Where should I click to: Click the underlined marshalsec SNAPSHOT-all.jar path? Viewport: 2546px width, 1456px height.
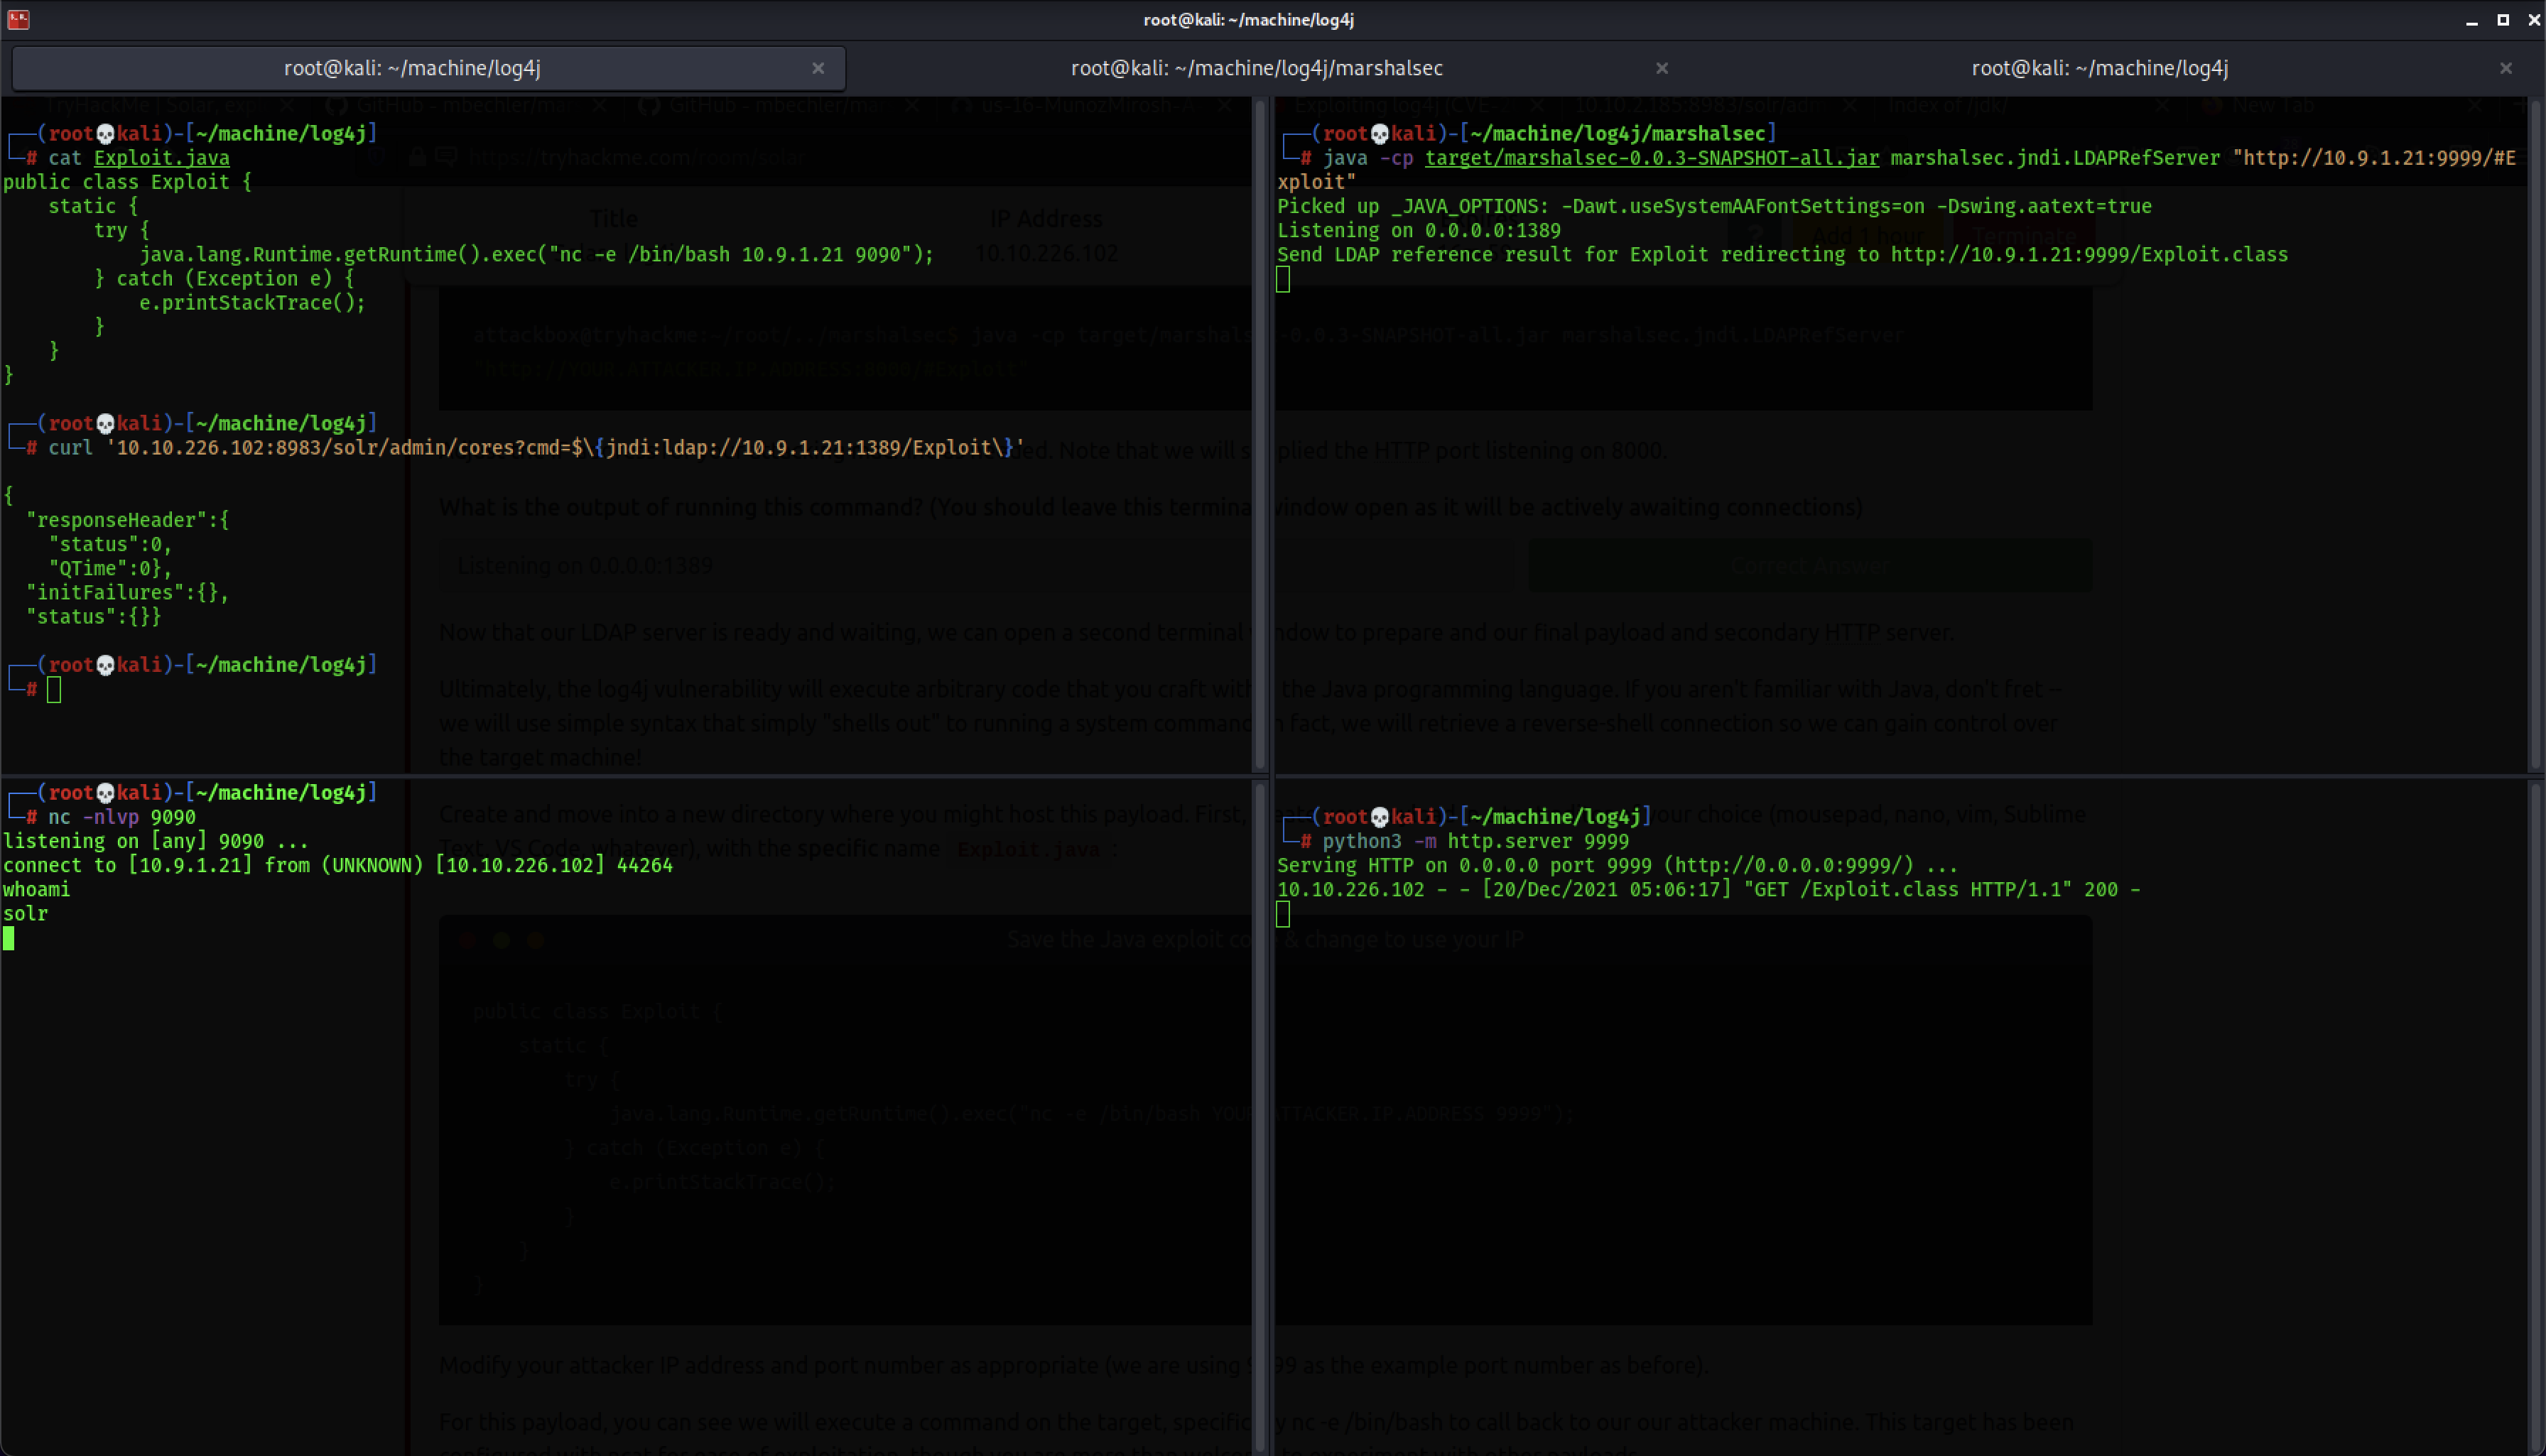[1651, 158]
